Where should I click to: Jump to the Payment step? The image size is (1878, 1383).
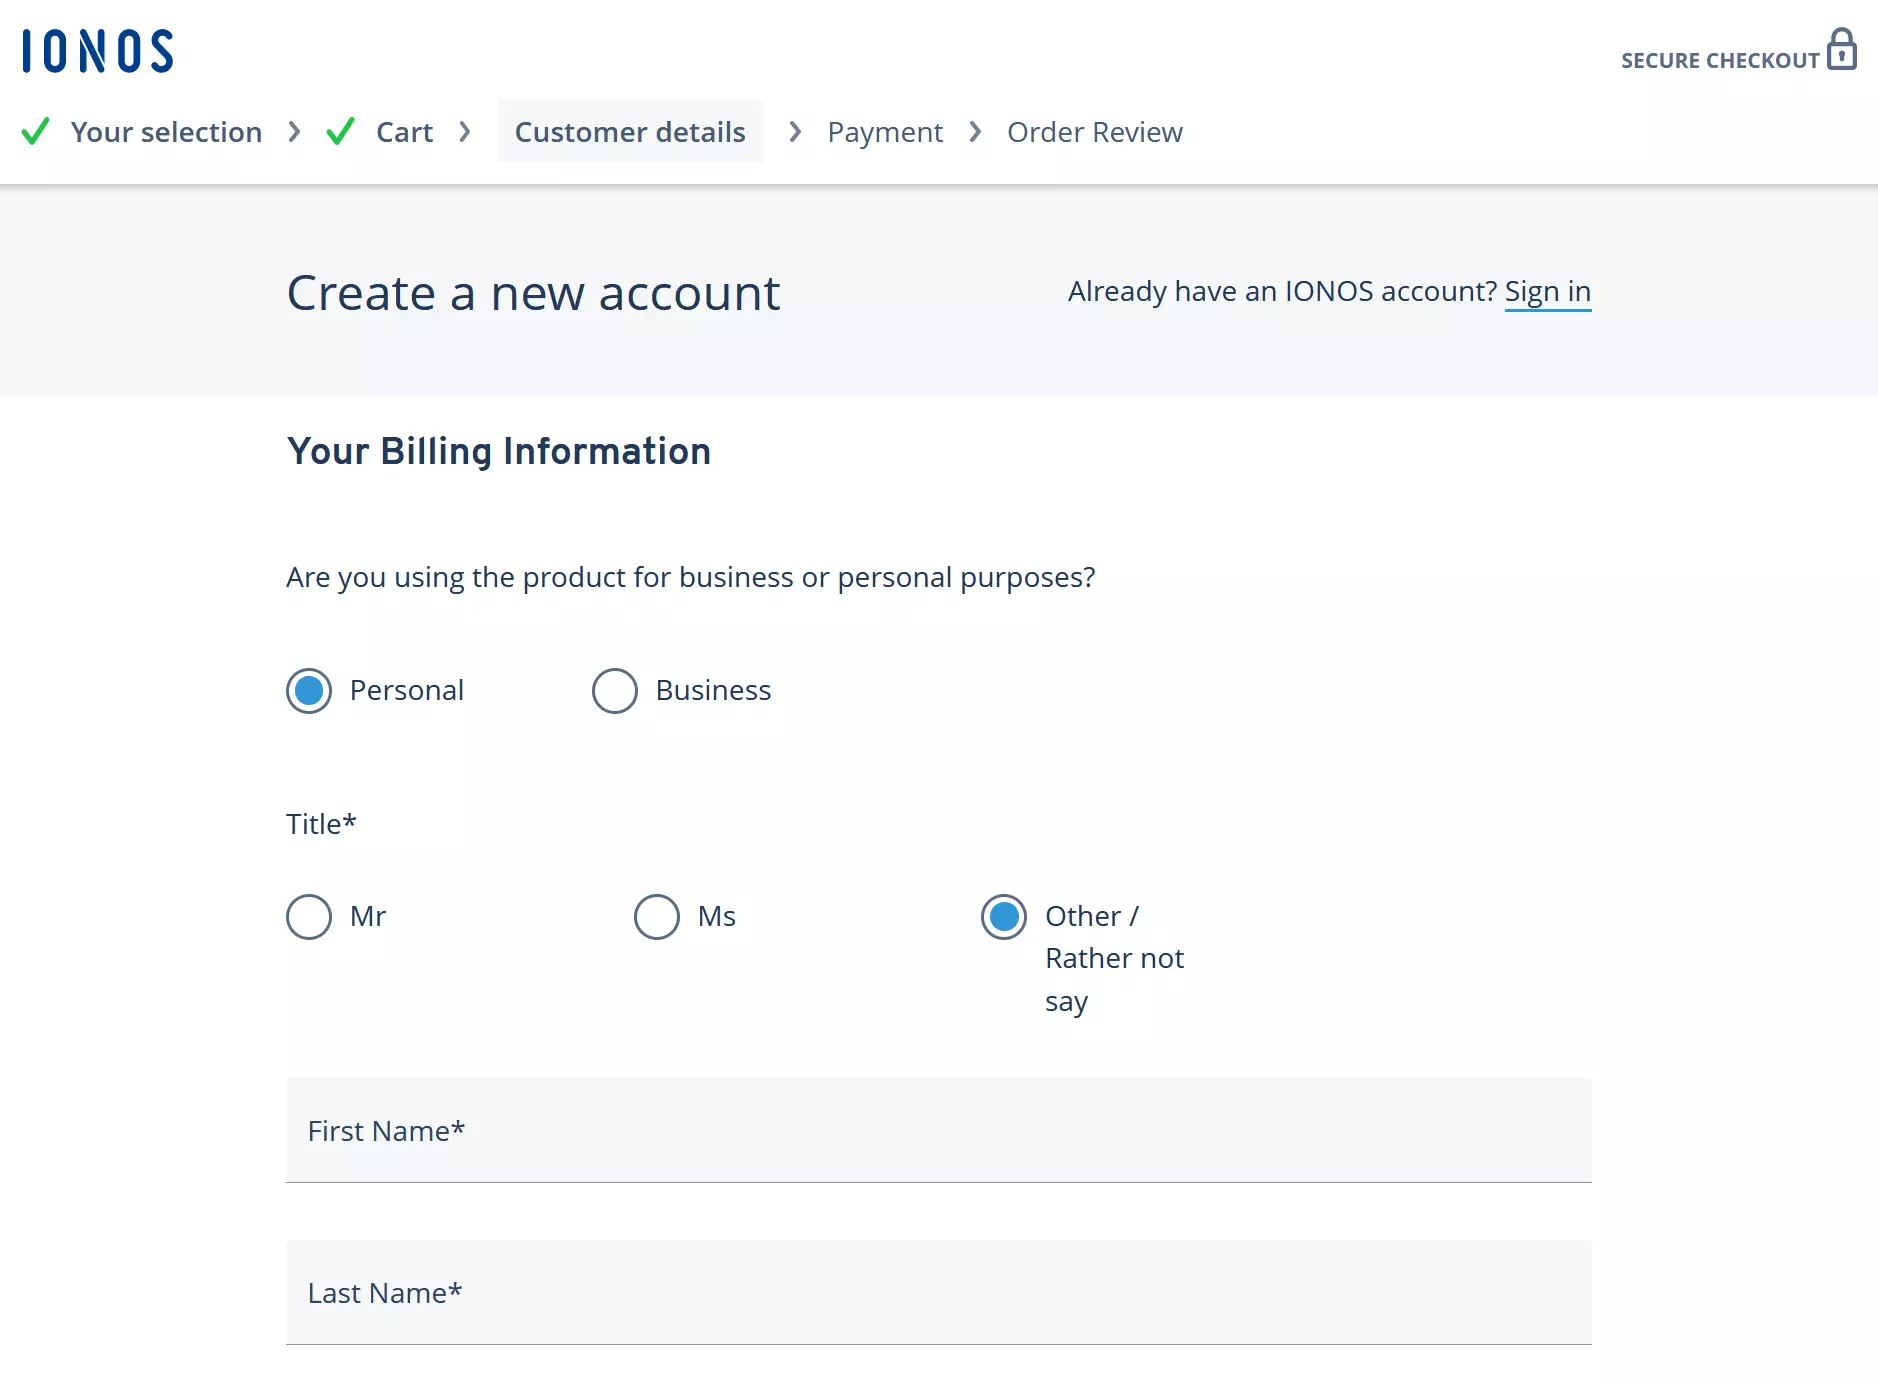885,132
